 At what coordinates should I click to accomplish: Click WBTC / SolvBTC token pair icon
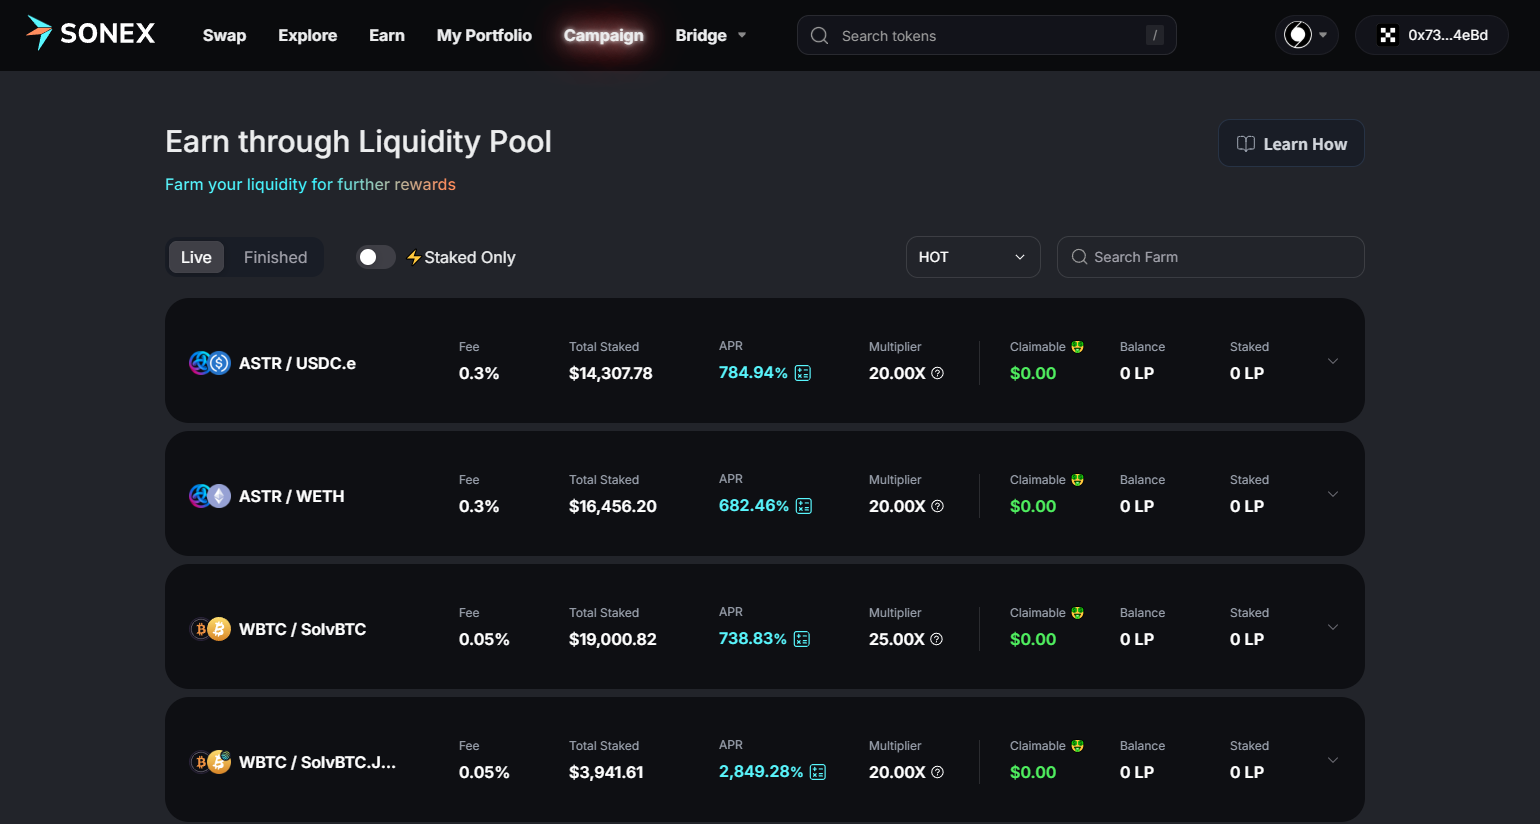(210, 629)
